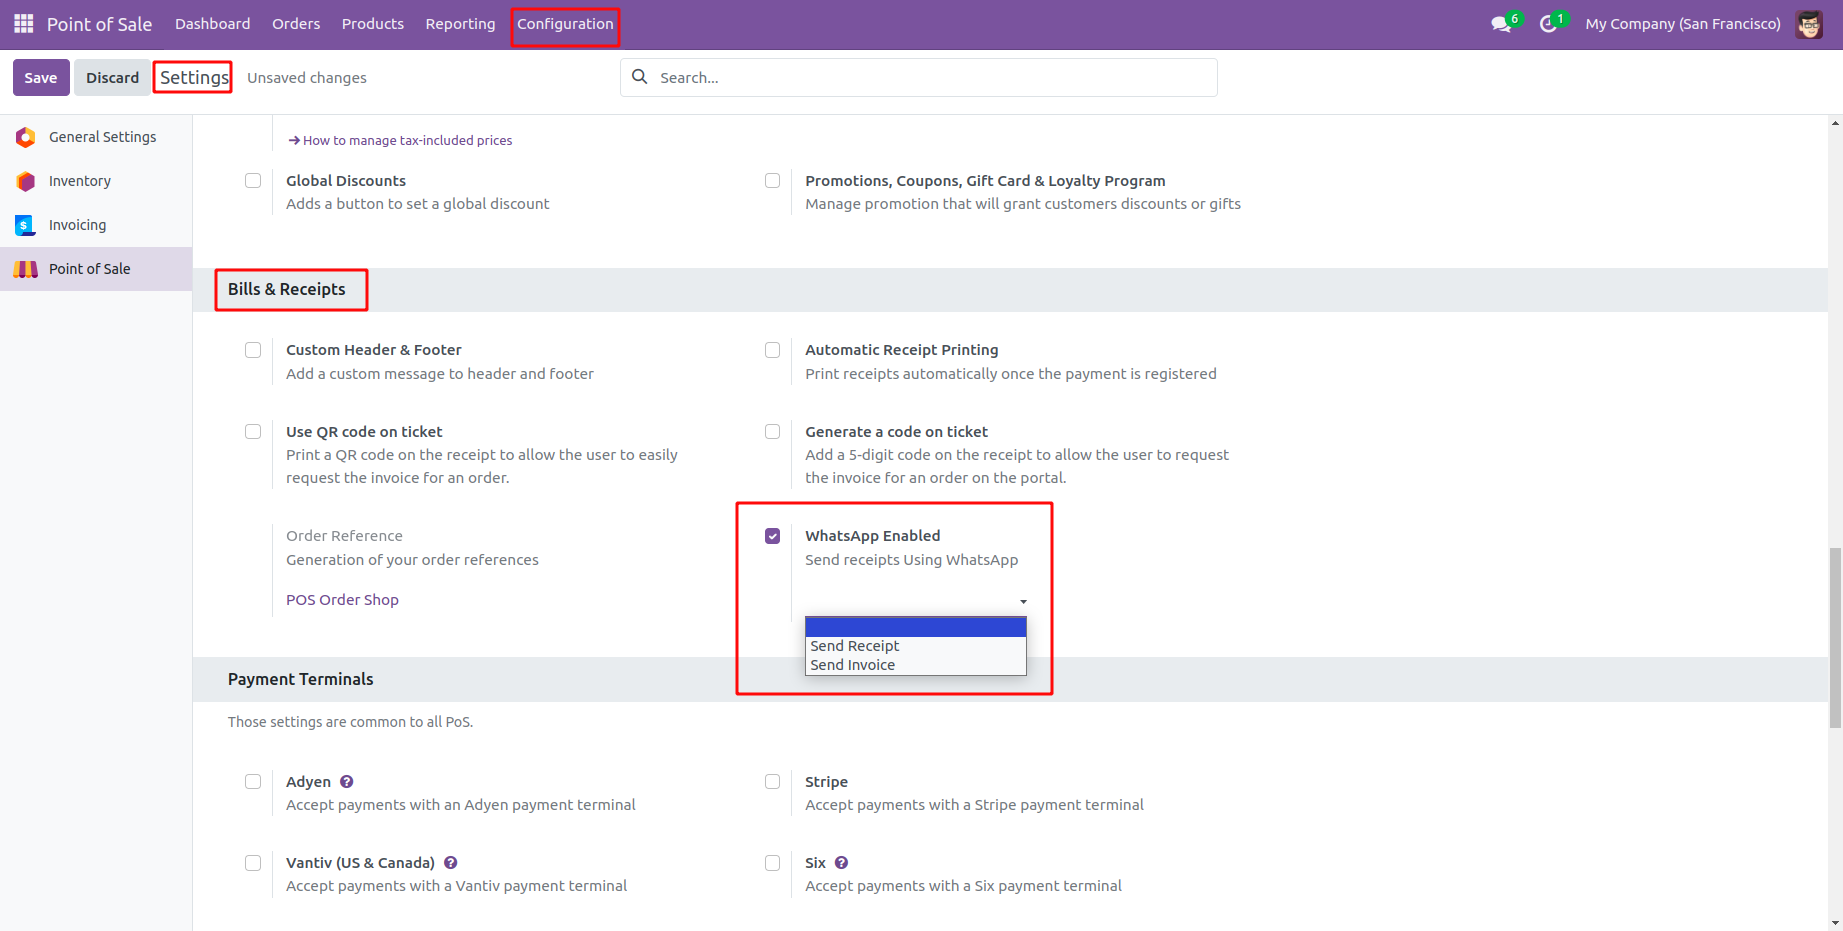Select Send Invoice from the dropdown

click(915, 665)
